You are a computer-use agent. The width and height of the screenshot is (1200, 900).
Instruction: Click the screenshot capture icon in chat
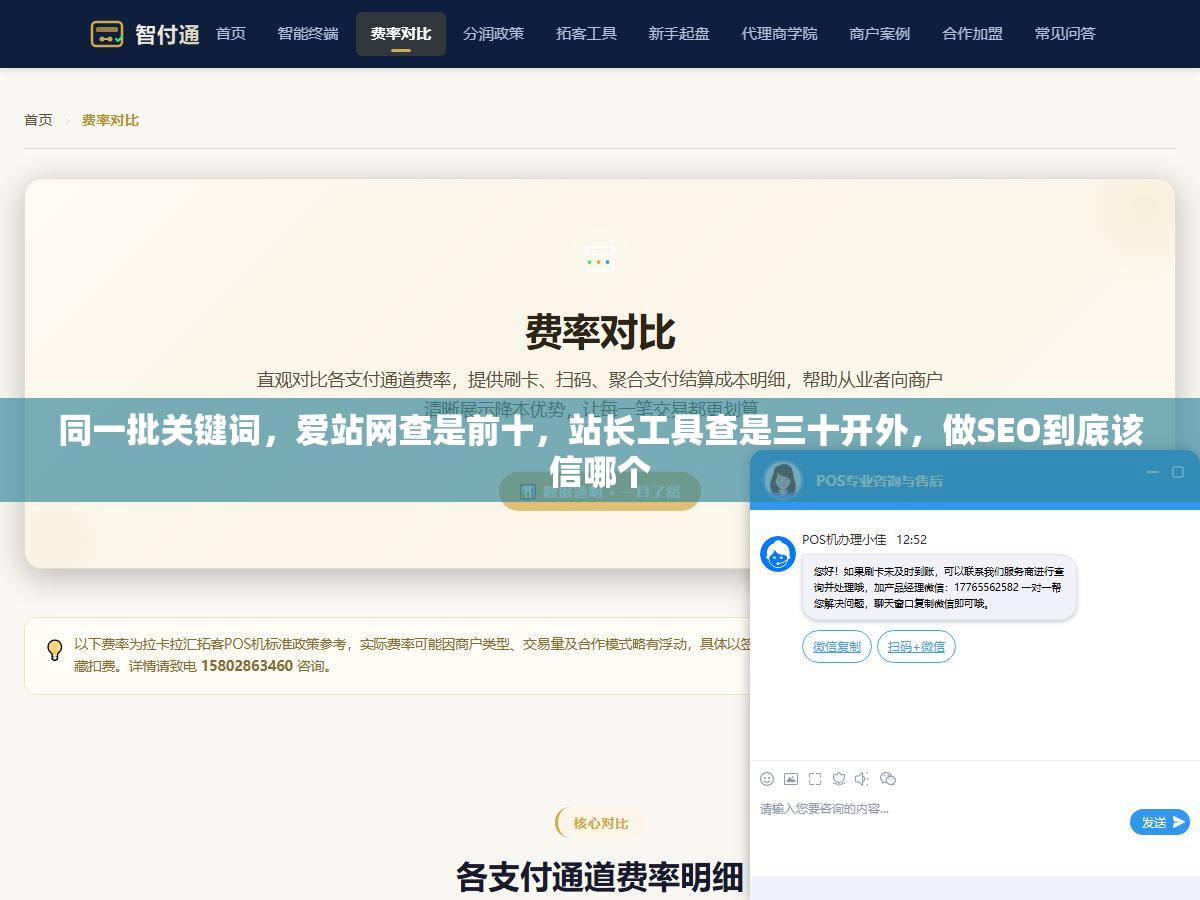pos(815,779)
